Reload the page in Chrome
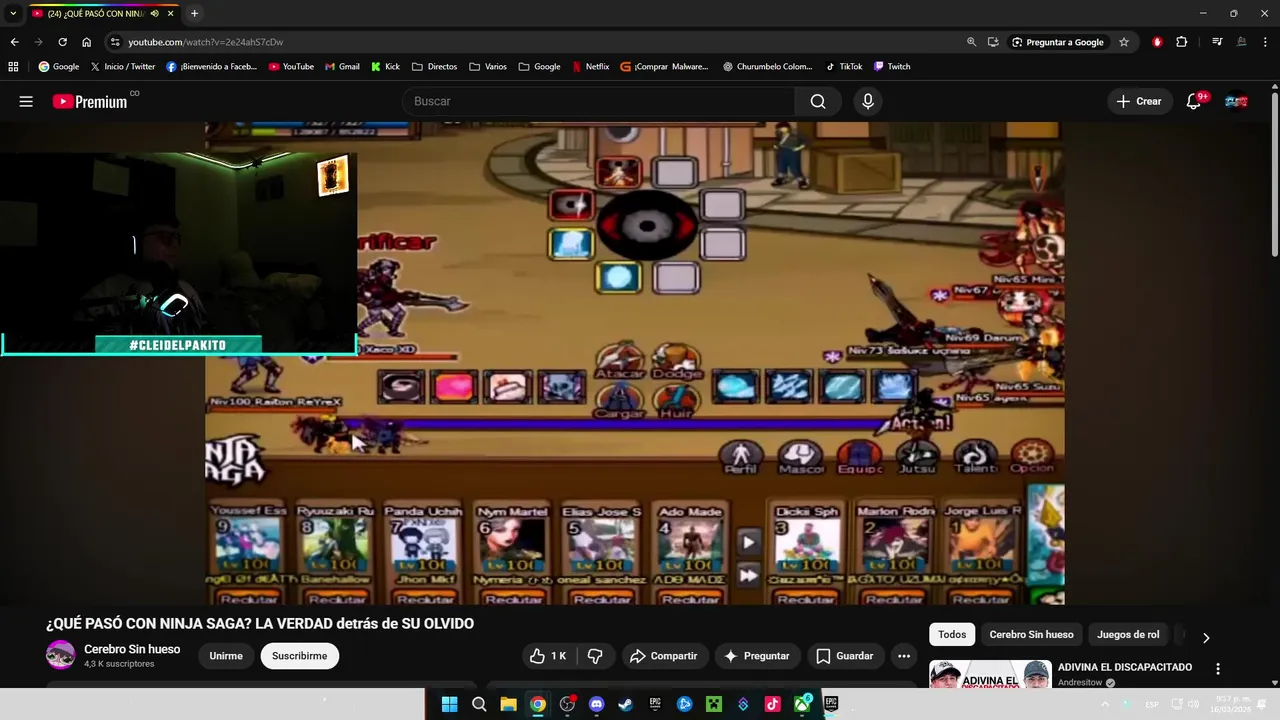This screenshot has height=720, width=1280. point(62,42)
